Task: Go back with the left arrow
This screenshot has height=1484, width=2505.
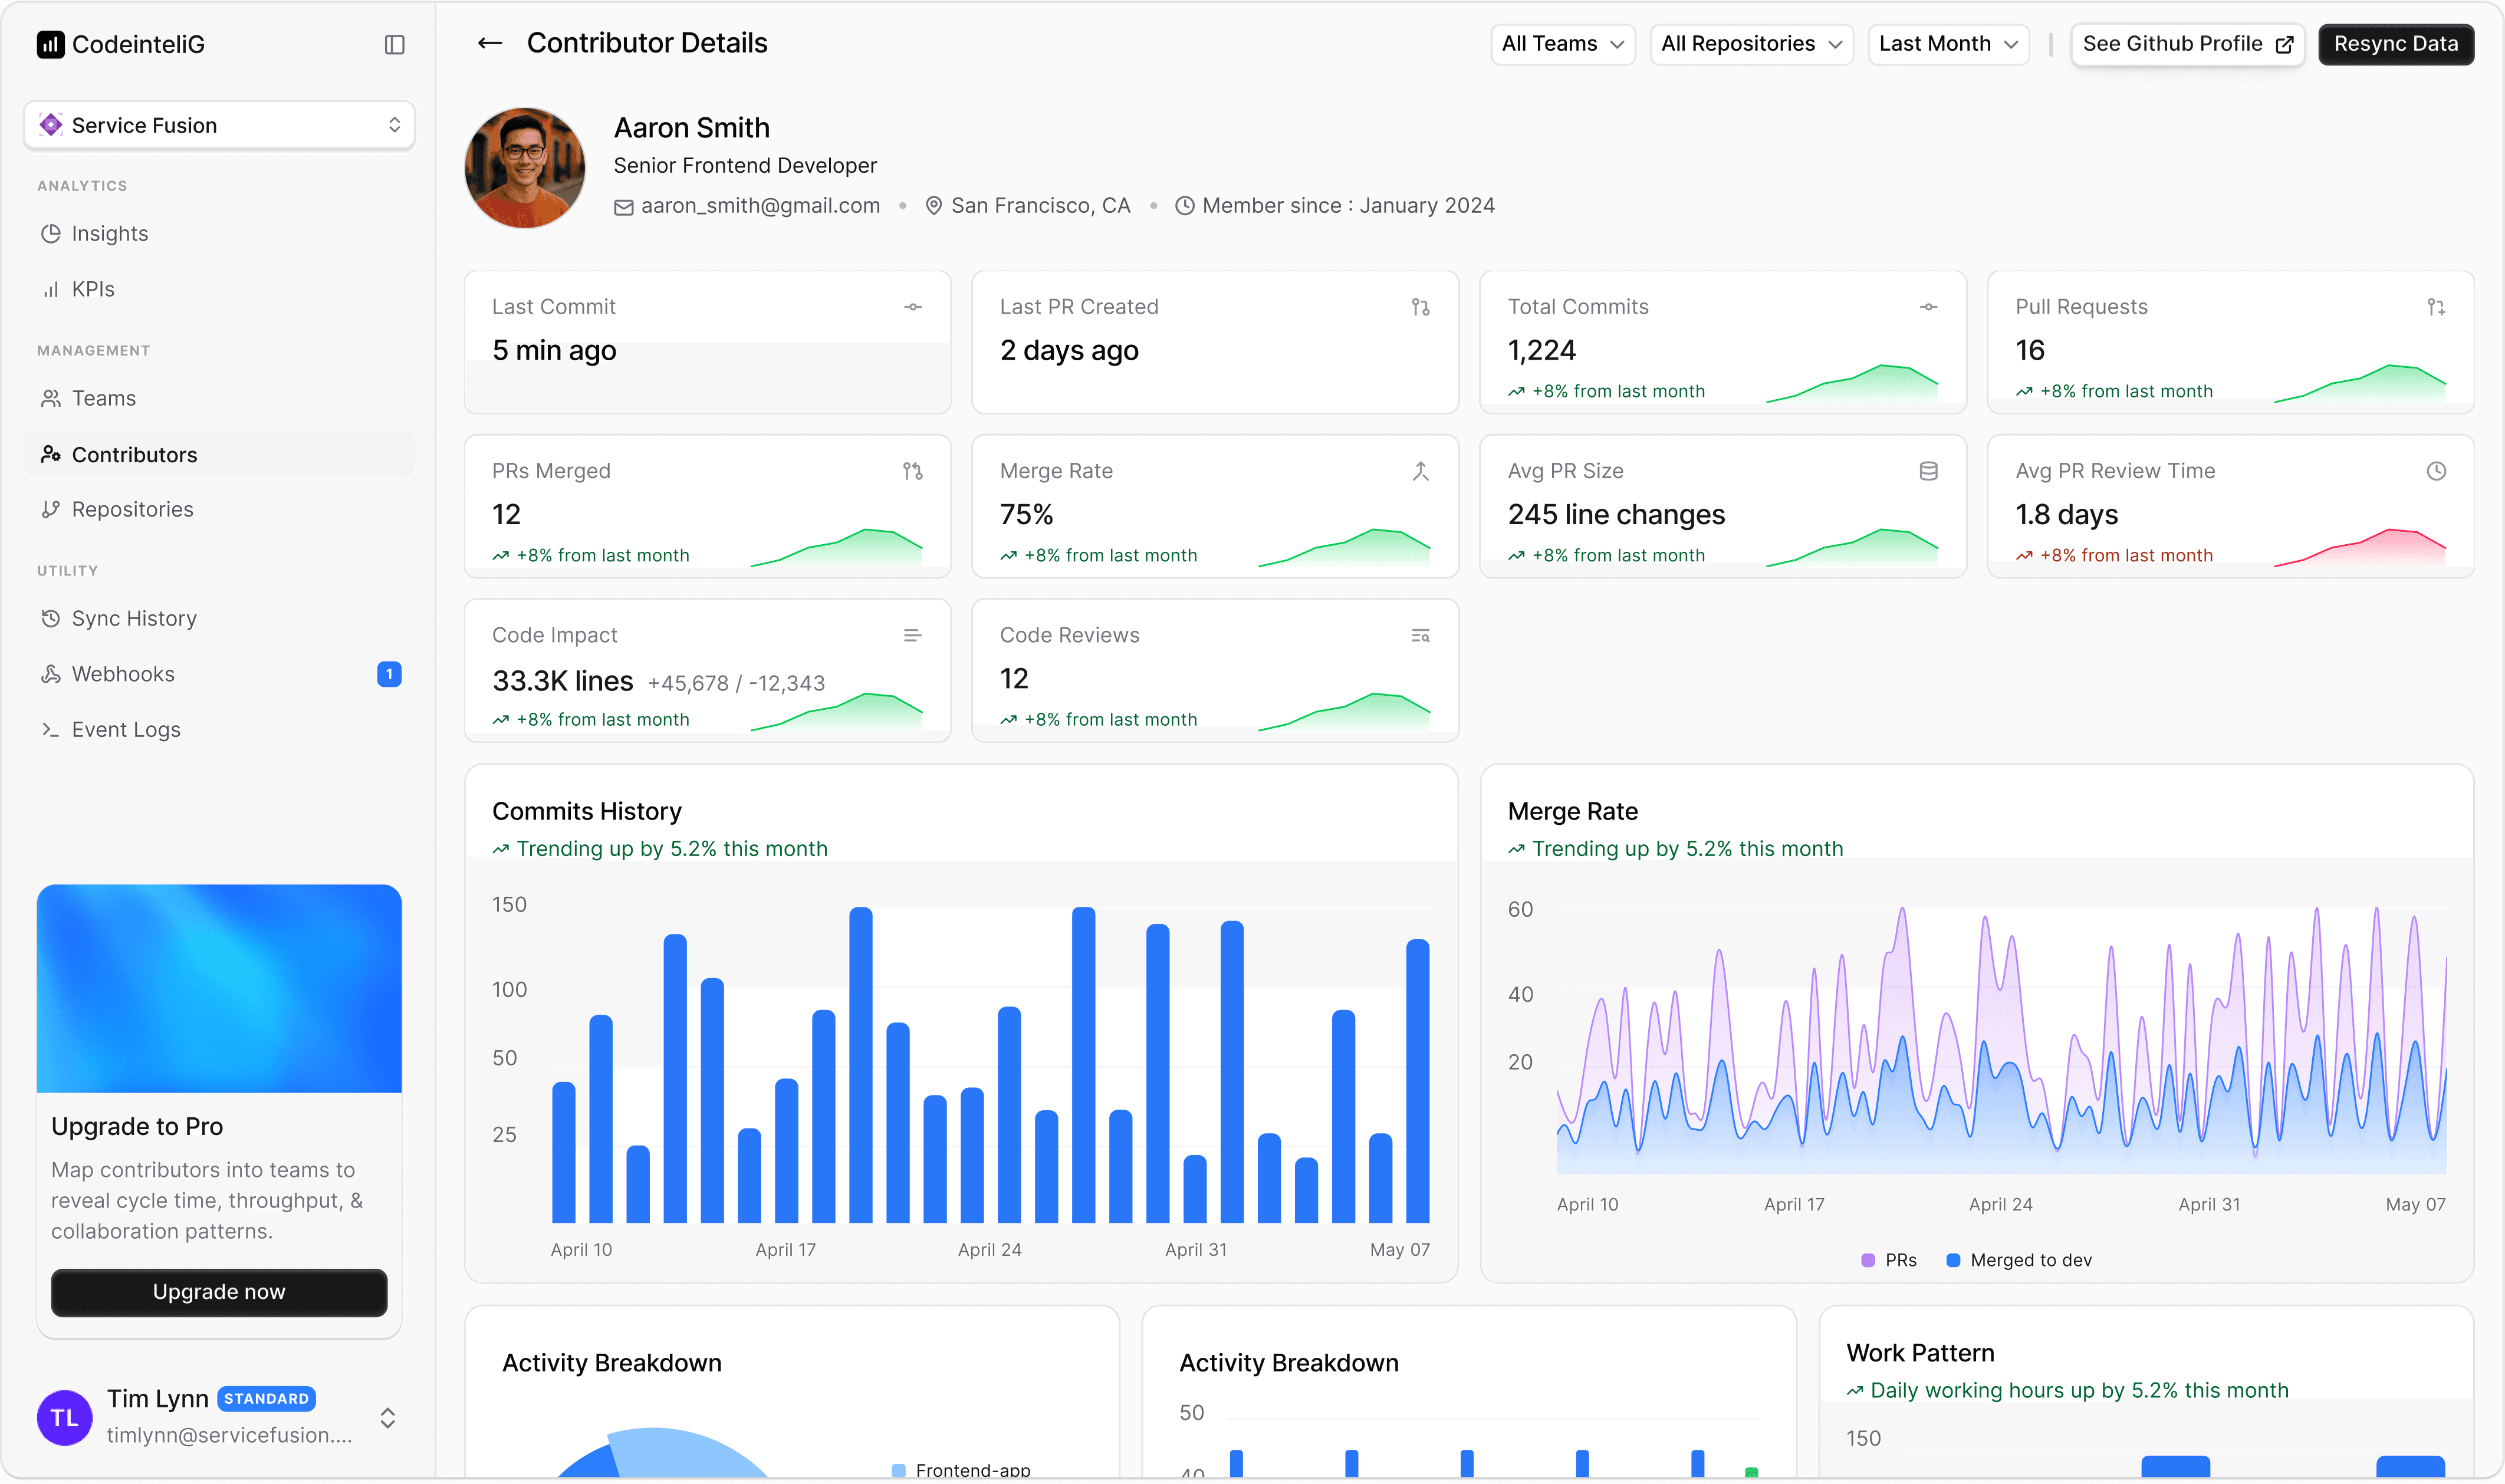Action: [489, 43]
